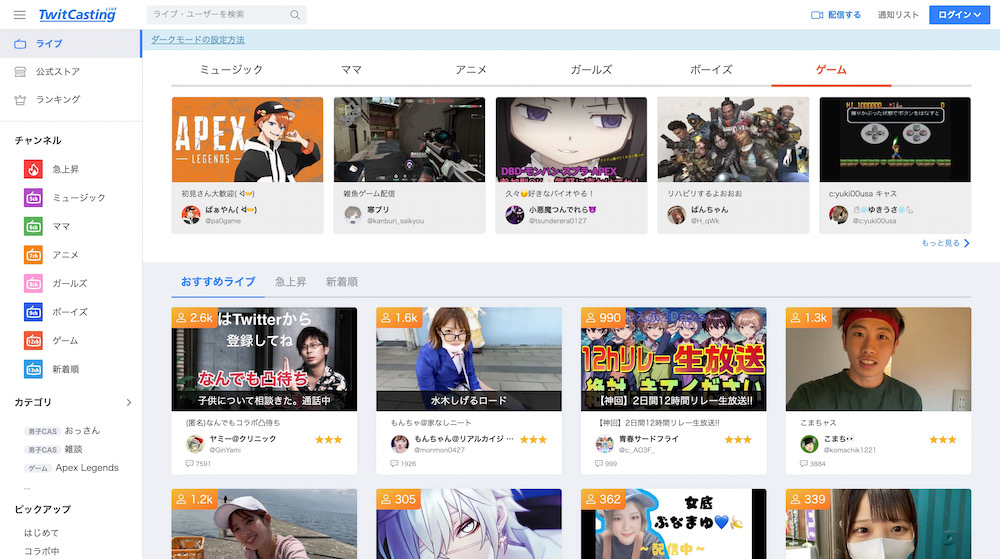This screenshot has width=1000, height=559.
Task: Open the hamburger menu icon
Action: point(20,15)
